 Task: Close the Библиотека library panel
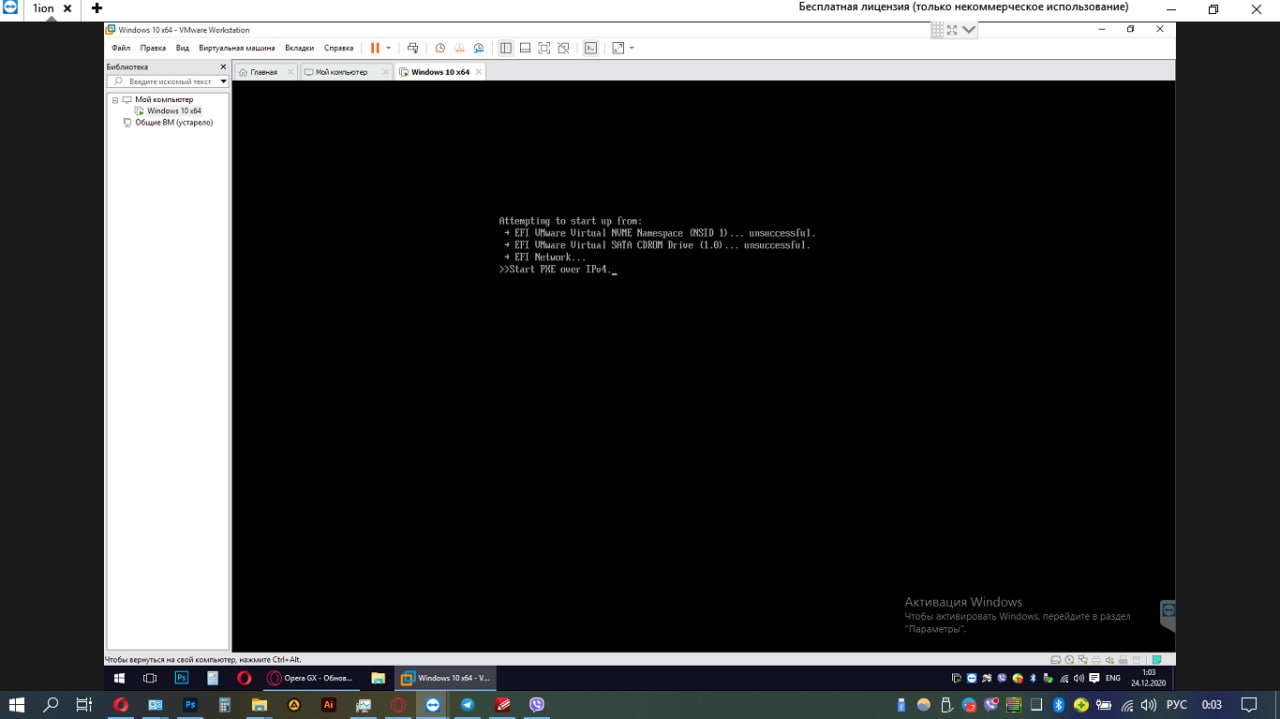[x=223, y=67]
